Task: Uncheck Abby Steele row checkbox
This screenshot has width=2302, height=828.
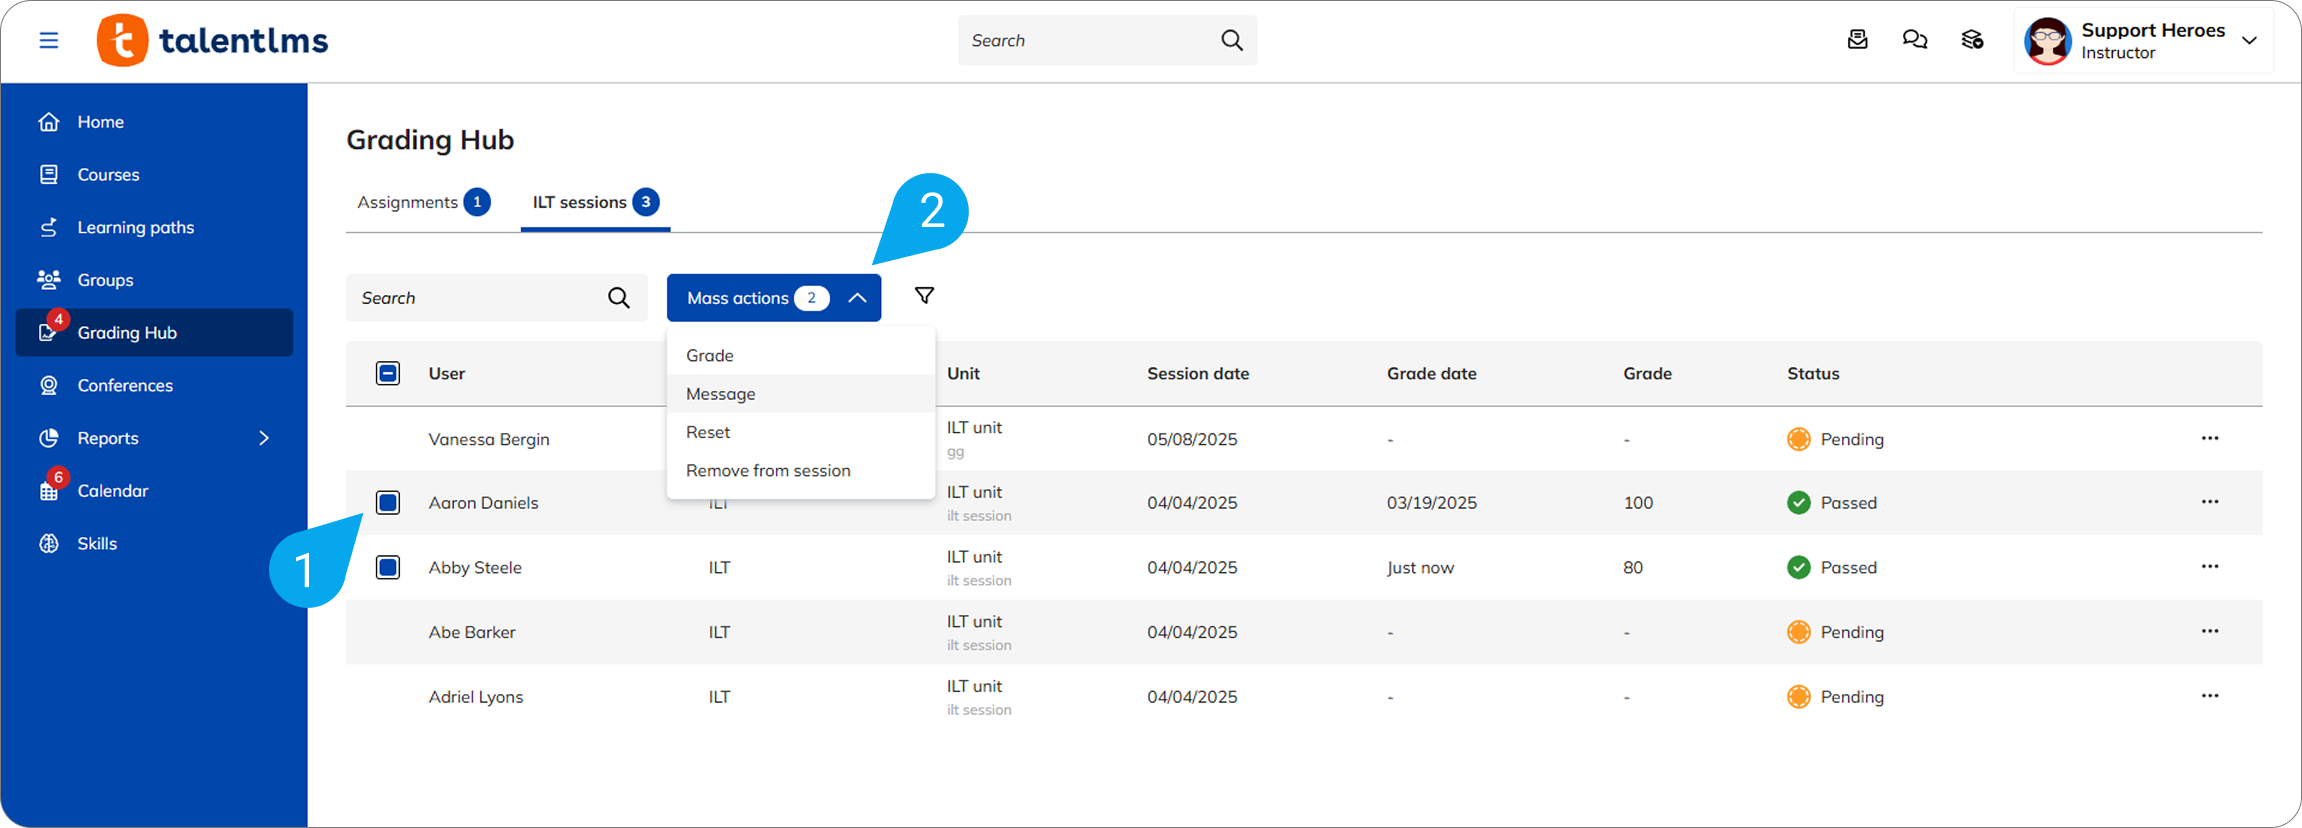Action: pyautogui.click(x=388, y=568)
